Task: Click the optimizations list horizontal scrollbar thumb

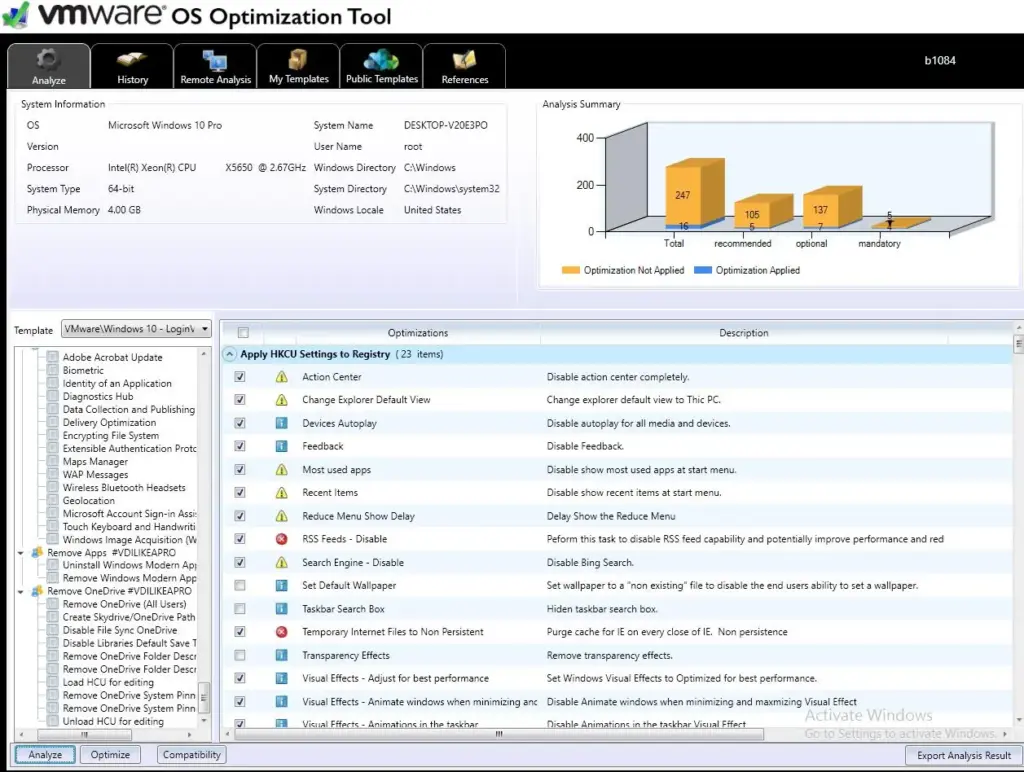Action: coord(499,734)
